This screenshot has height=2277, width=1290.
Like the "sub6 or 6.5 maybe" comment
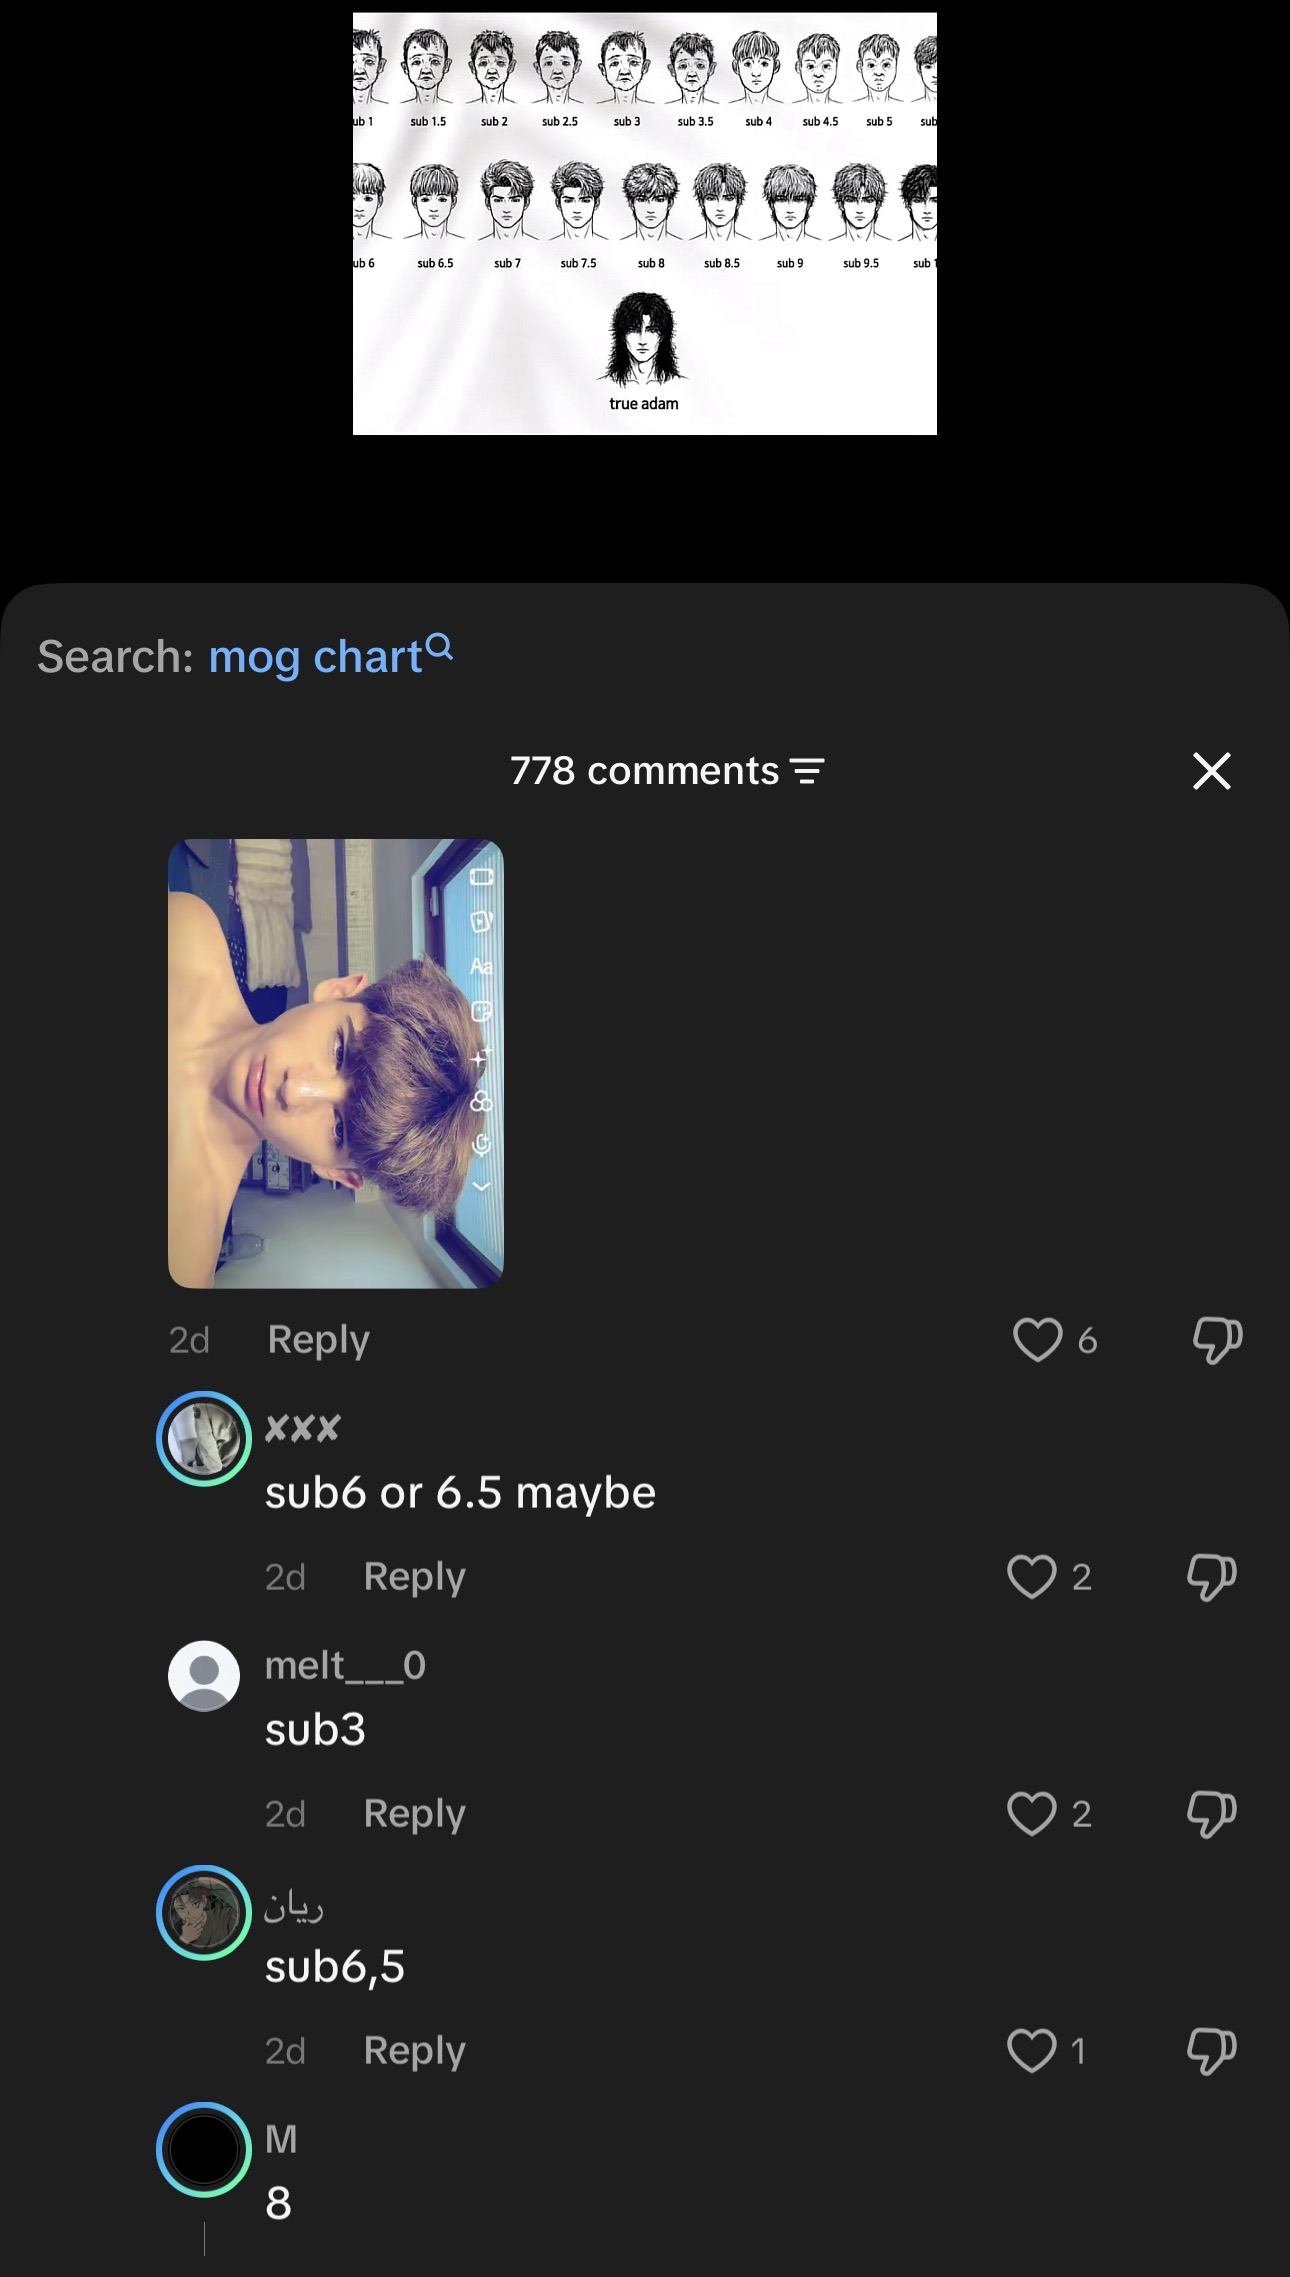pos(1031,1577)
